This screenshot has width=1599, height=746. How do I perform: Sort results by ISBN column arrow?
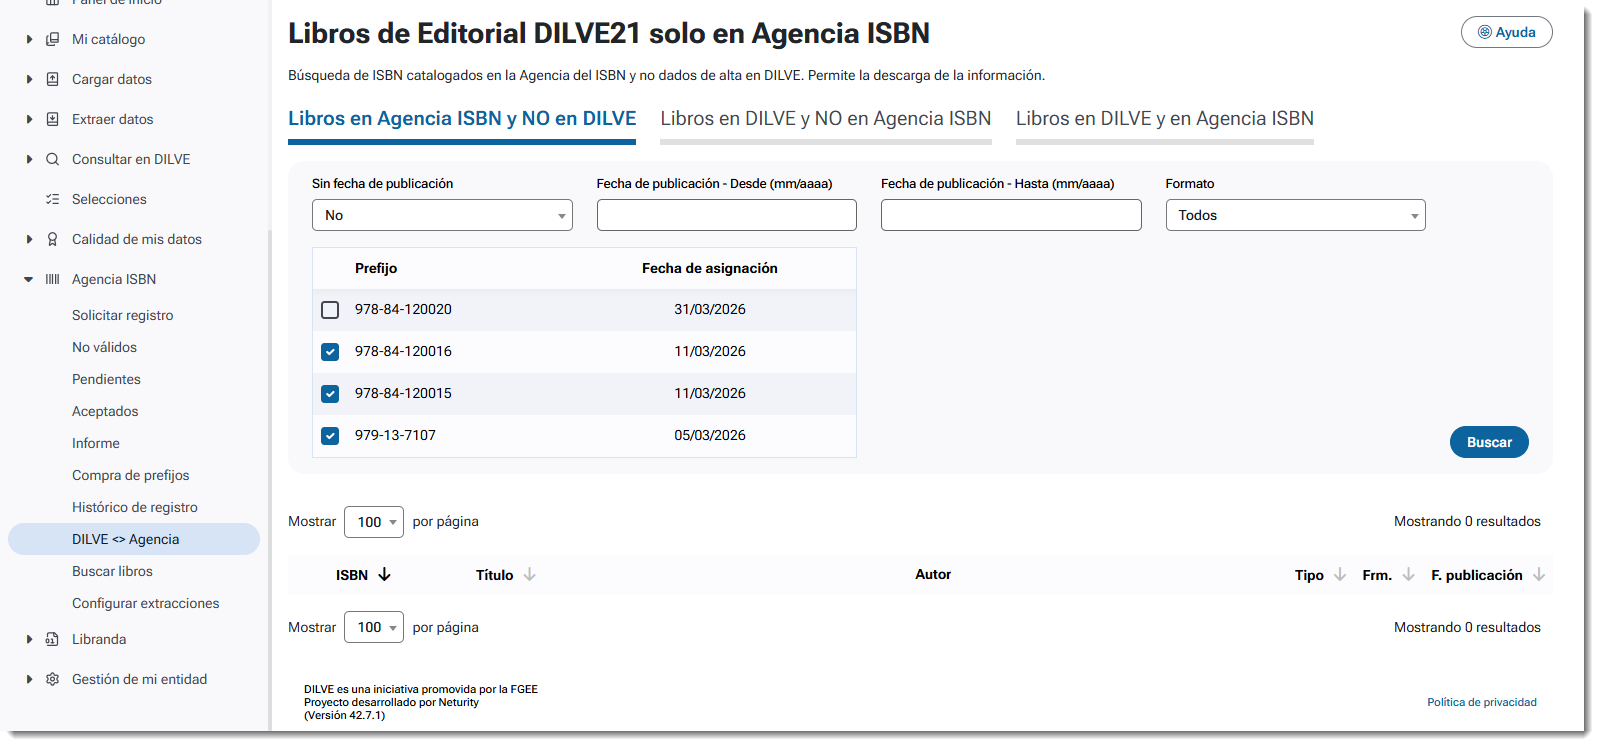(x=384, y=575)
